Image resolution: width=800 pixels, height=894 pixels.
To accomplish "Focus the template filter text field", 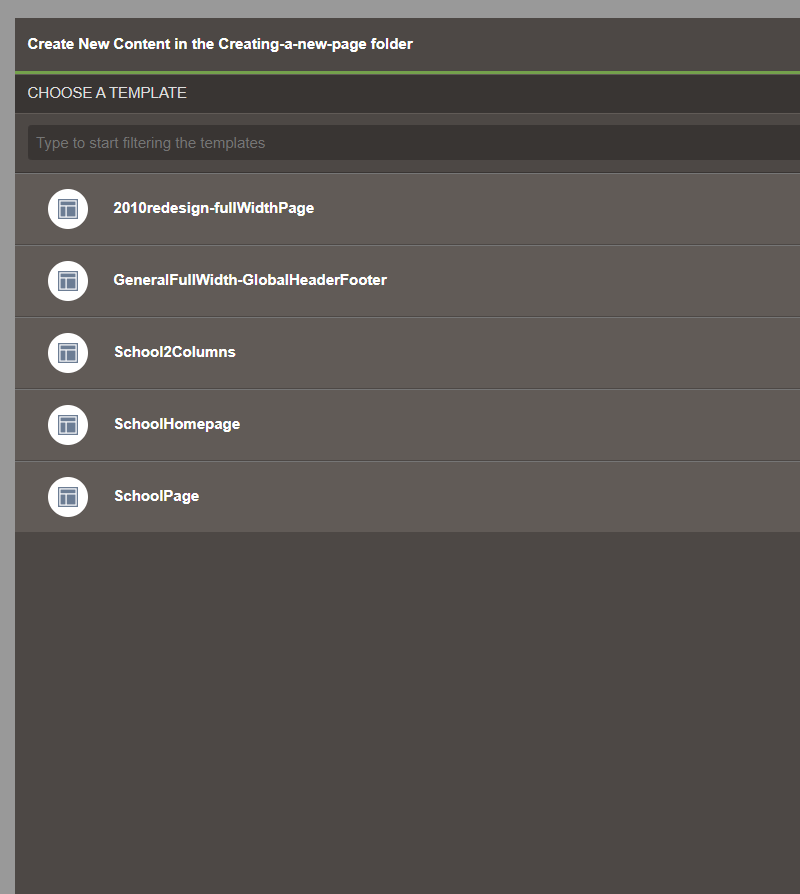I will pos(400,143).
